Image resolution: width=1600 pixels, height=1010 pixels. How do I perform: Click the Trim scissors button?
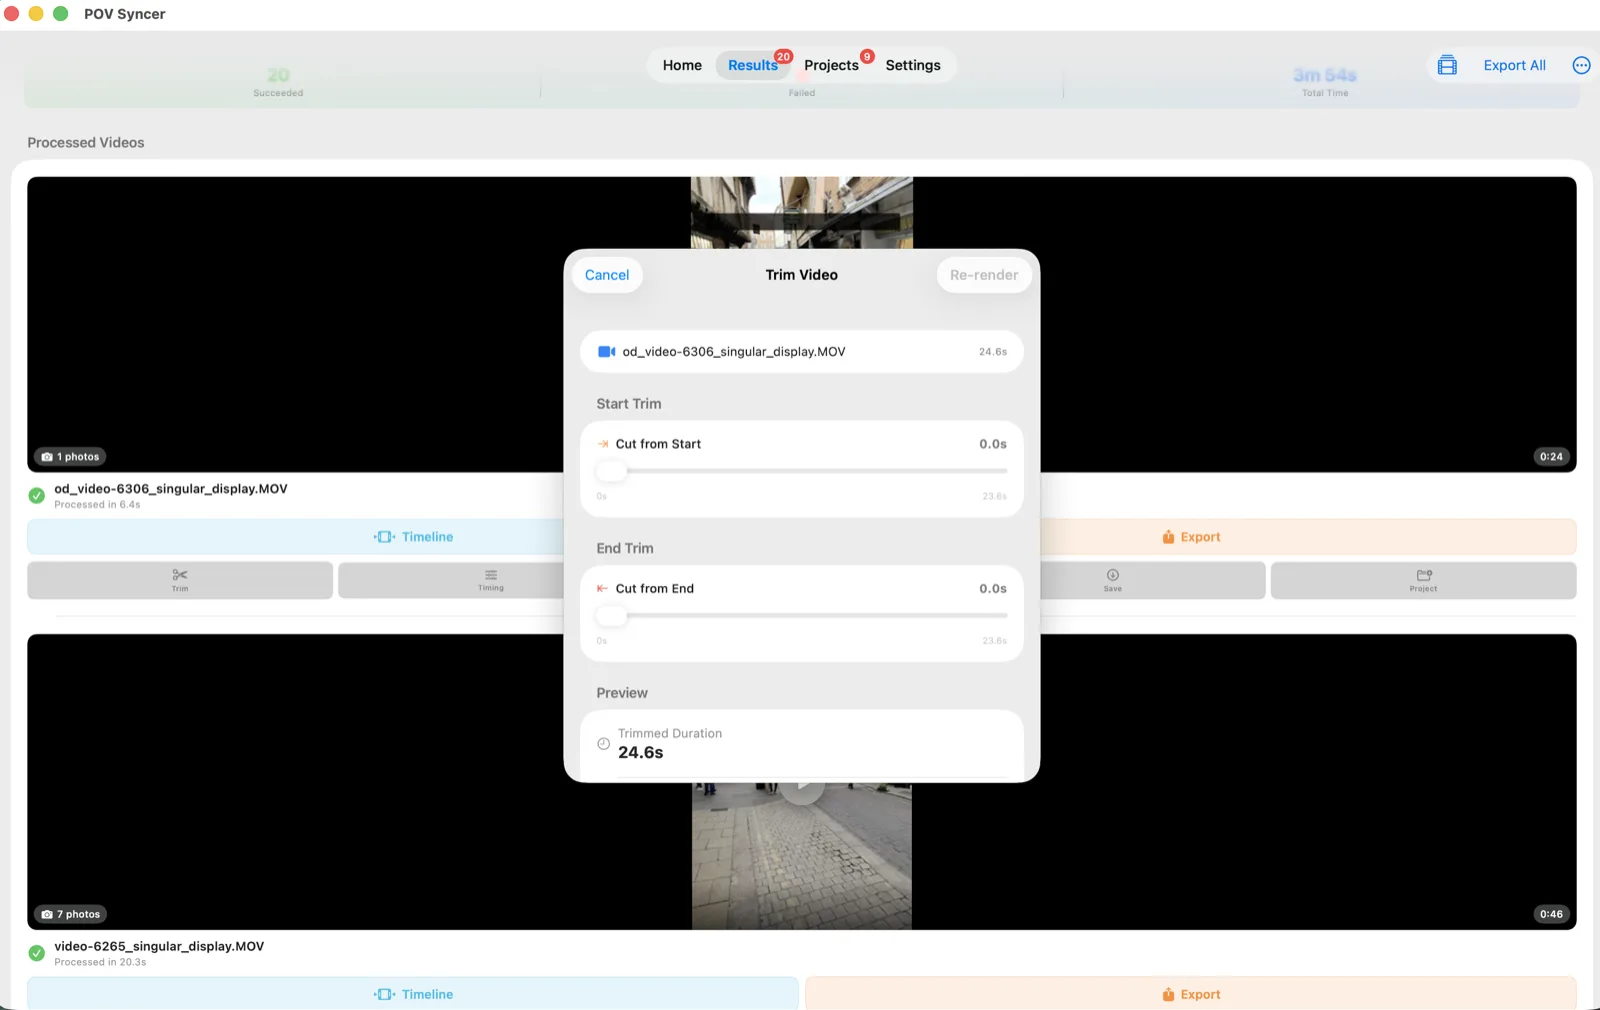coord(180,580)
